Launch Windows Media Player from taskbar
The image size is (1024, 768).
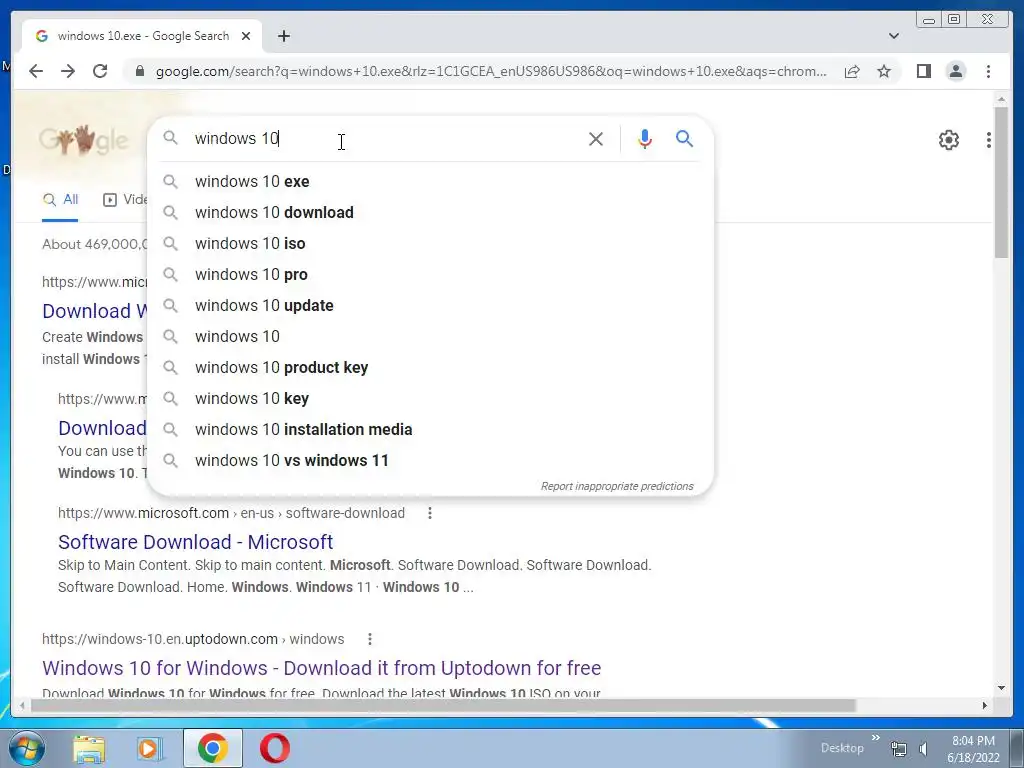[x=149, y=748]
